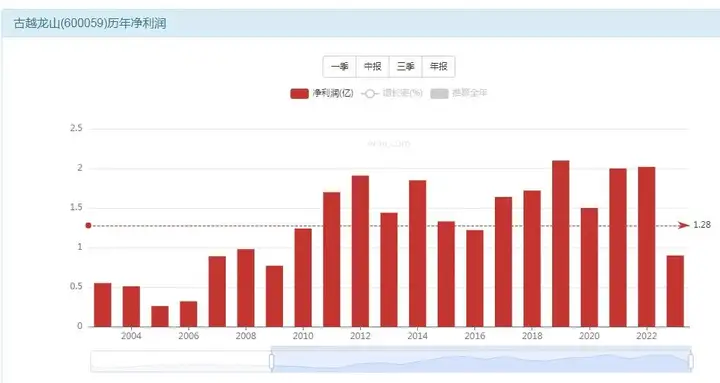Click the unselected left part of zoom bar

(x=180, y=361)
